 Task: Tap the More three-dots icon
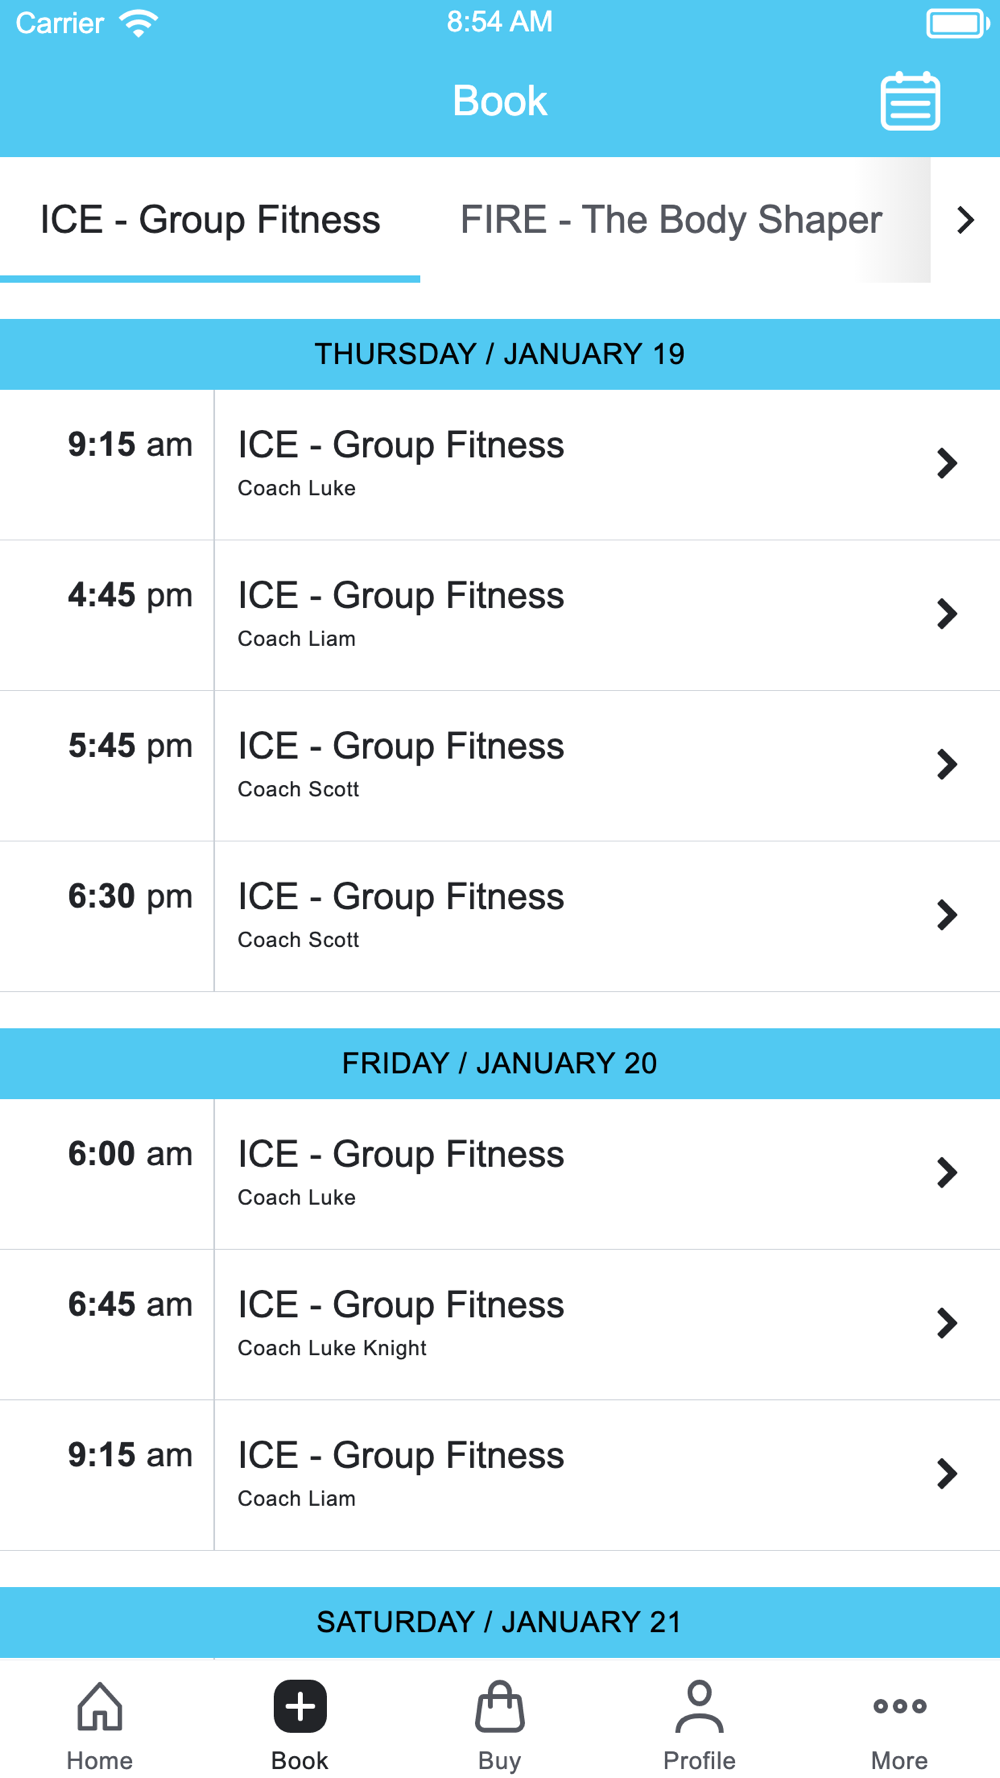click(x=899, y=1706)
